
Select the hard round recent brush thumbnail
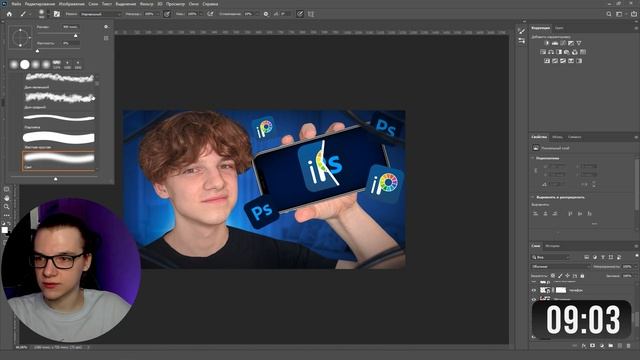point(25,64)
